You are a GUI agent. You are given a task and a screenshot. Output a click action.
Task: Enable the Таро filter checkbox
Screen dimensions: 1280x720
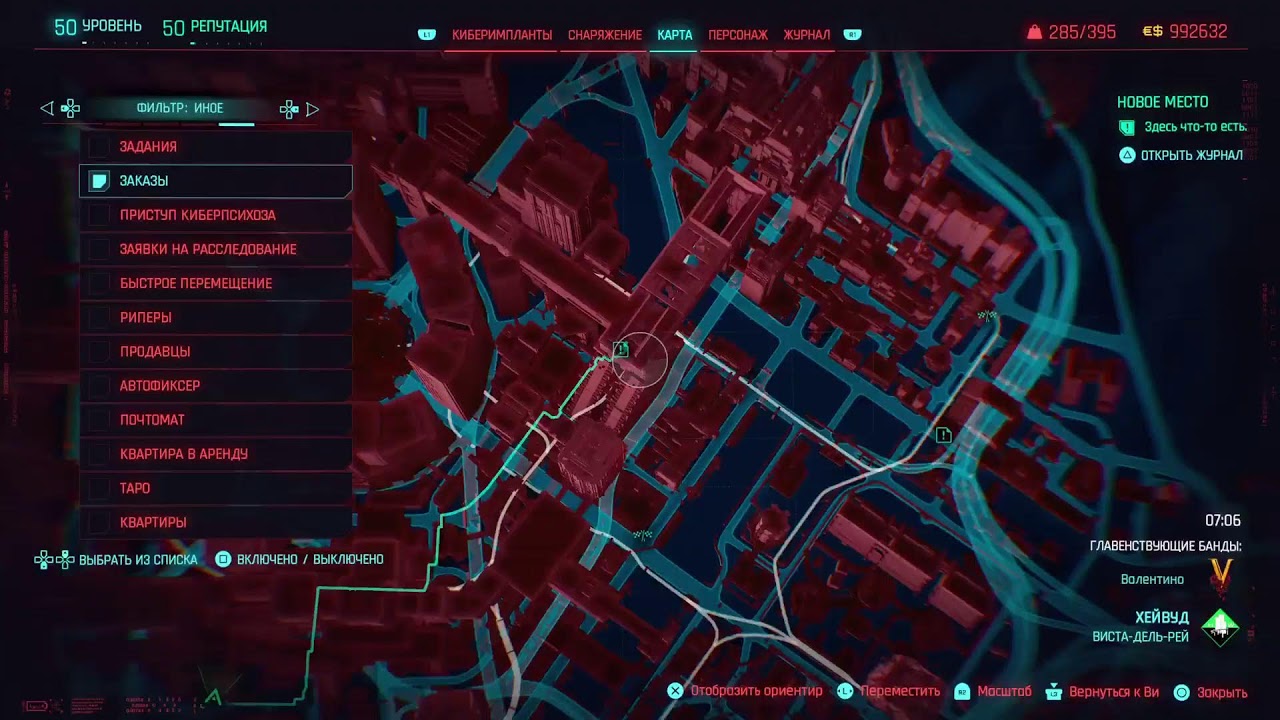point(99,488)
